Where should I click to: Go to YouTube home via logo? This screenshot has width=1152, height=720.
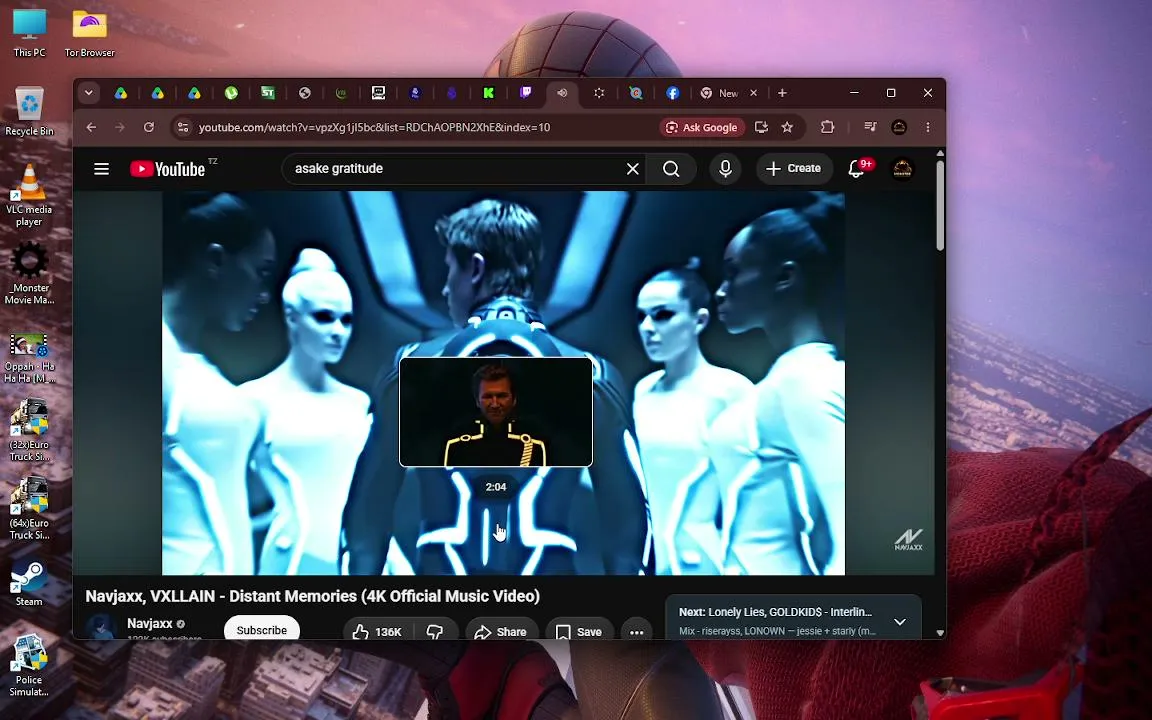point(168,169)
